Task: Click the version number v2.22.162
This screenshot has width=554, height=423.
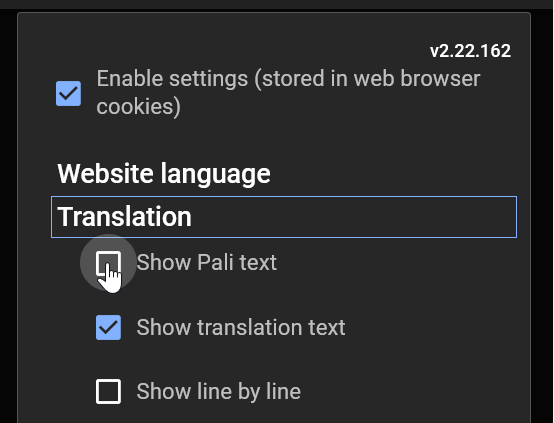Action: pyautogui.click(x=470, y=51)
